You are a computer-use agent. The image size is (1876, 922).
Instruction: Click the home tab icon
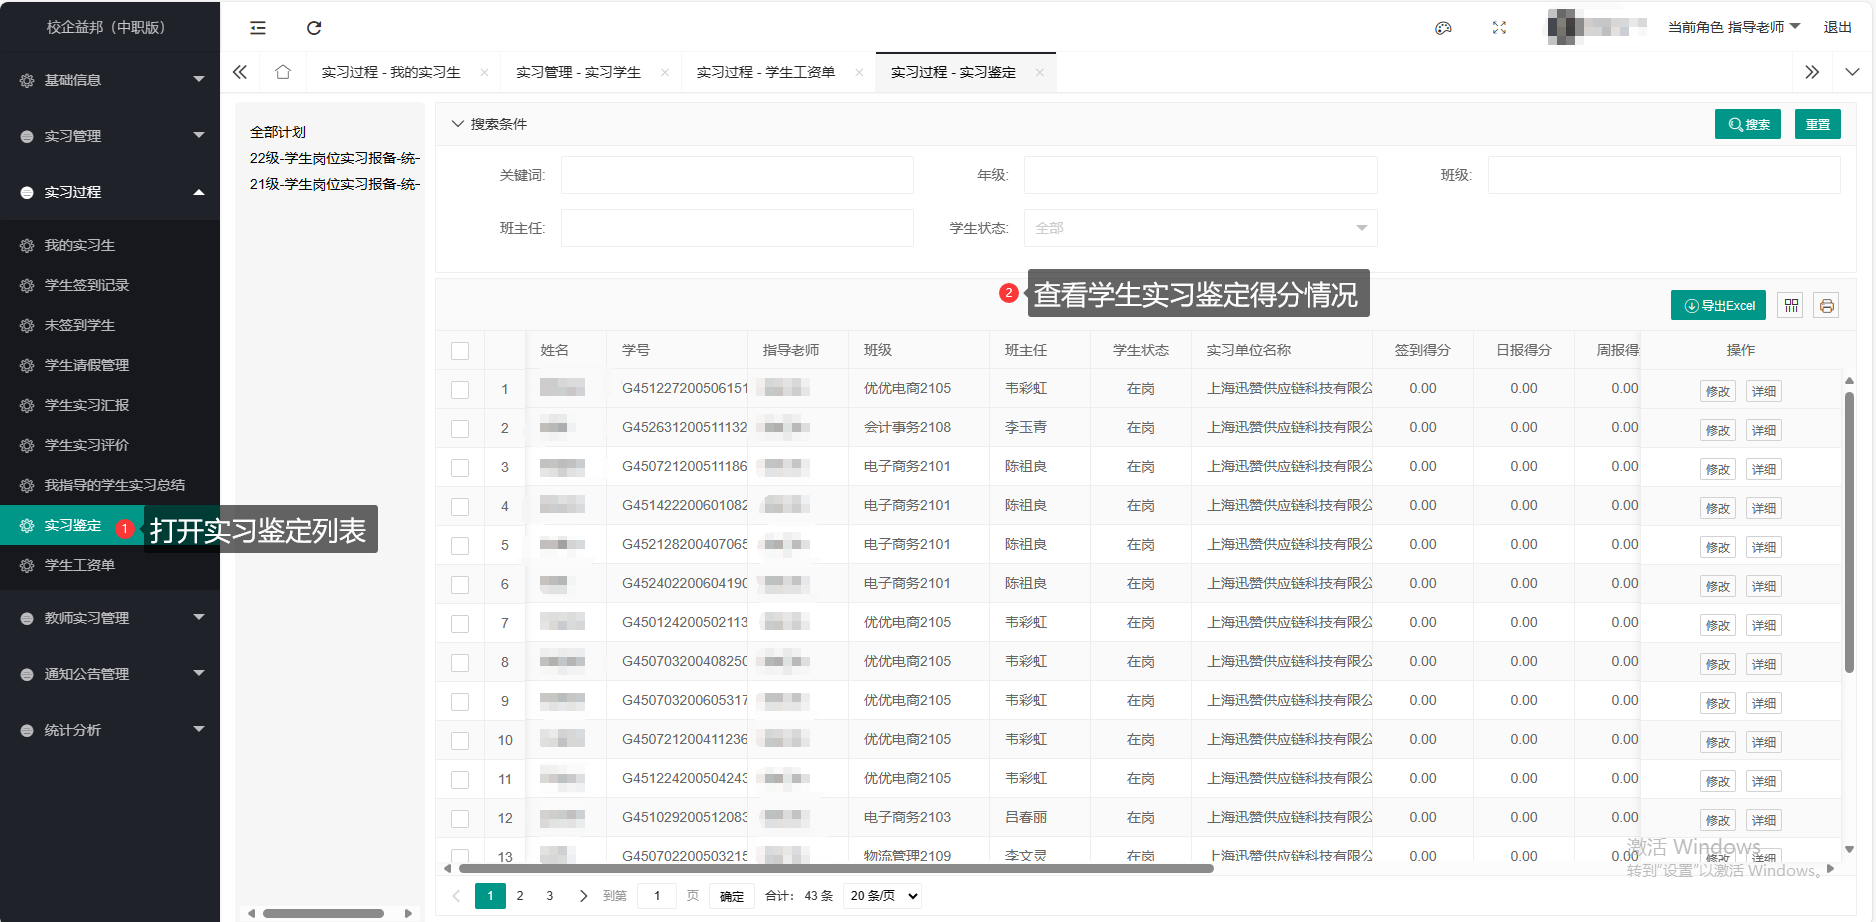[x=283, y=72]
